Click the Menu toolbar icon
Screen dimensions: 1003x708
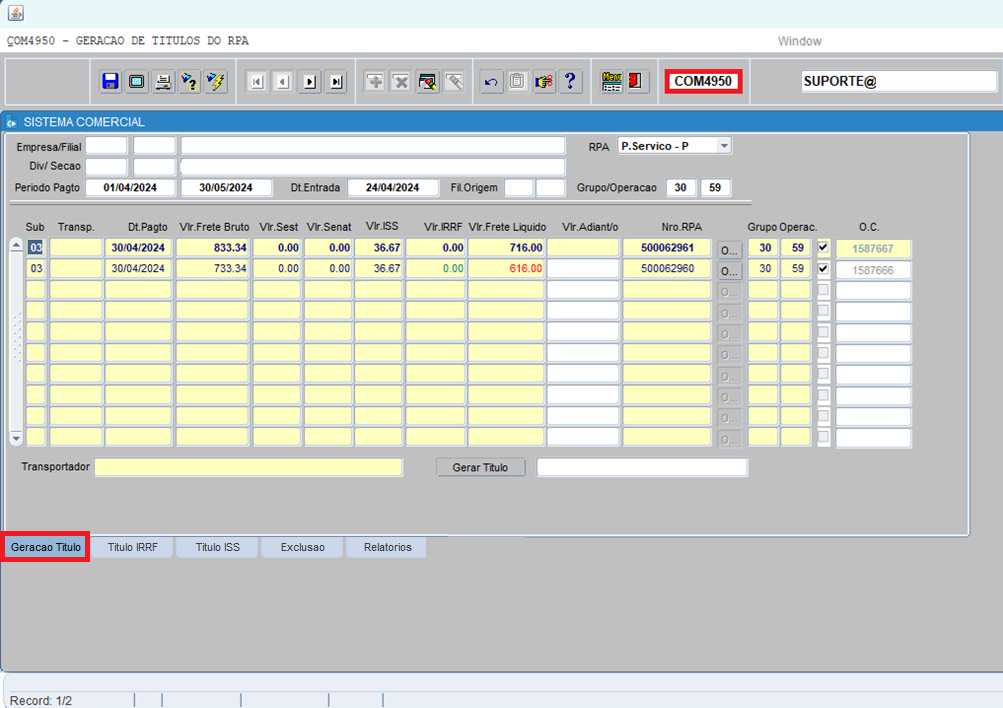click(612, 82)
